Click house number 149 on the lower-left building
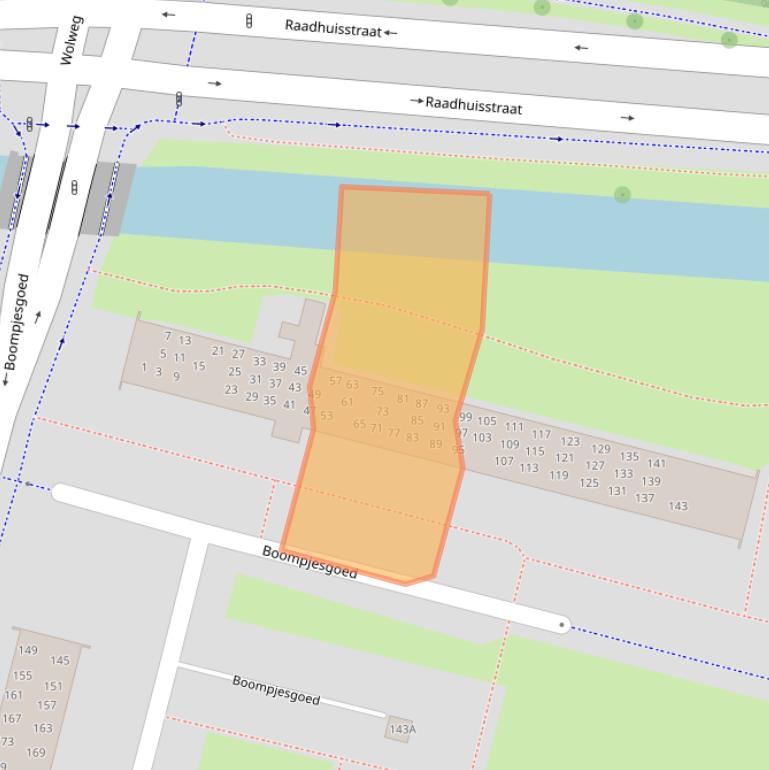This screenshot has width=769, height=770. point(28,651)
